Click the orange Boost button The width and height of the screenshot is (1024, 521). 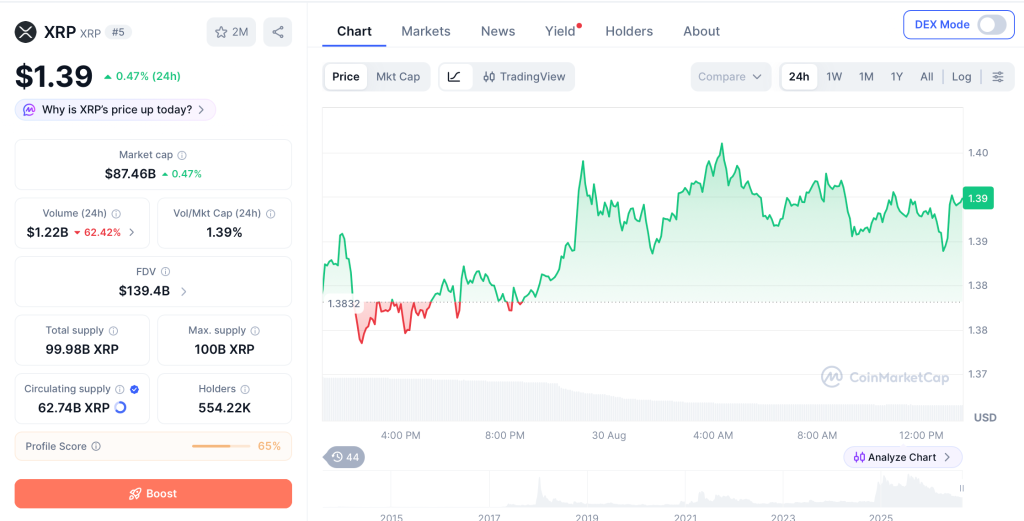(153, 494)
